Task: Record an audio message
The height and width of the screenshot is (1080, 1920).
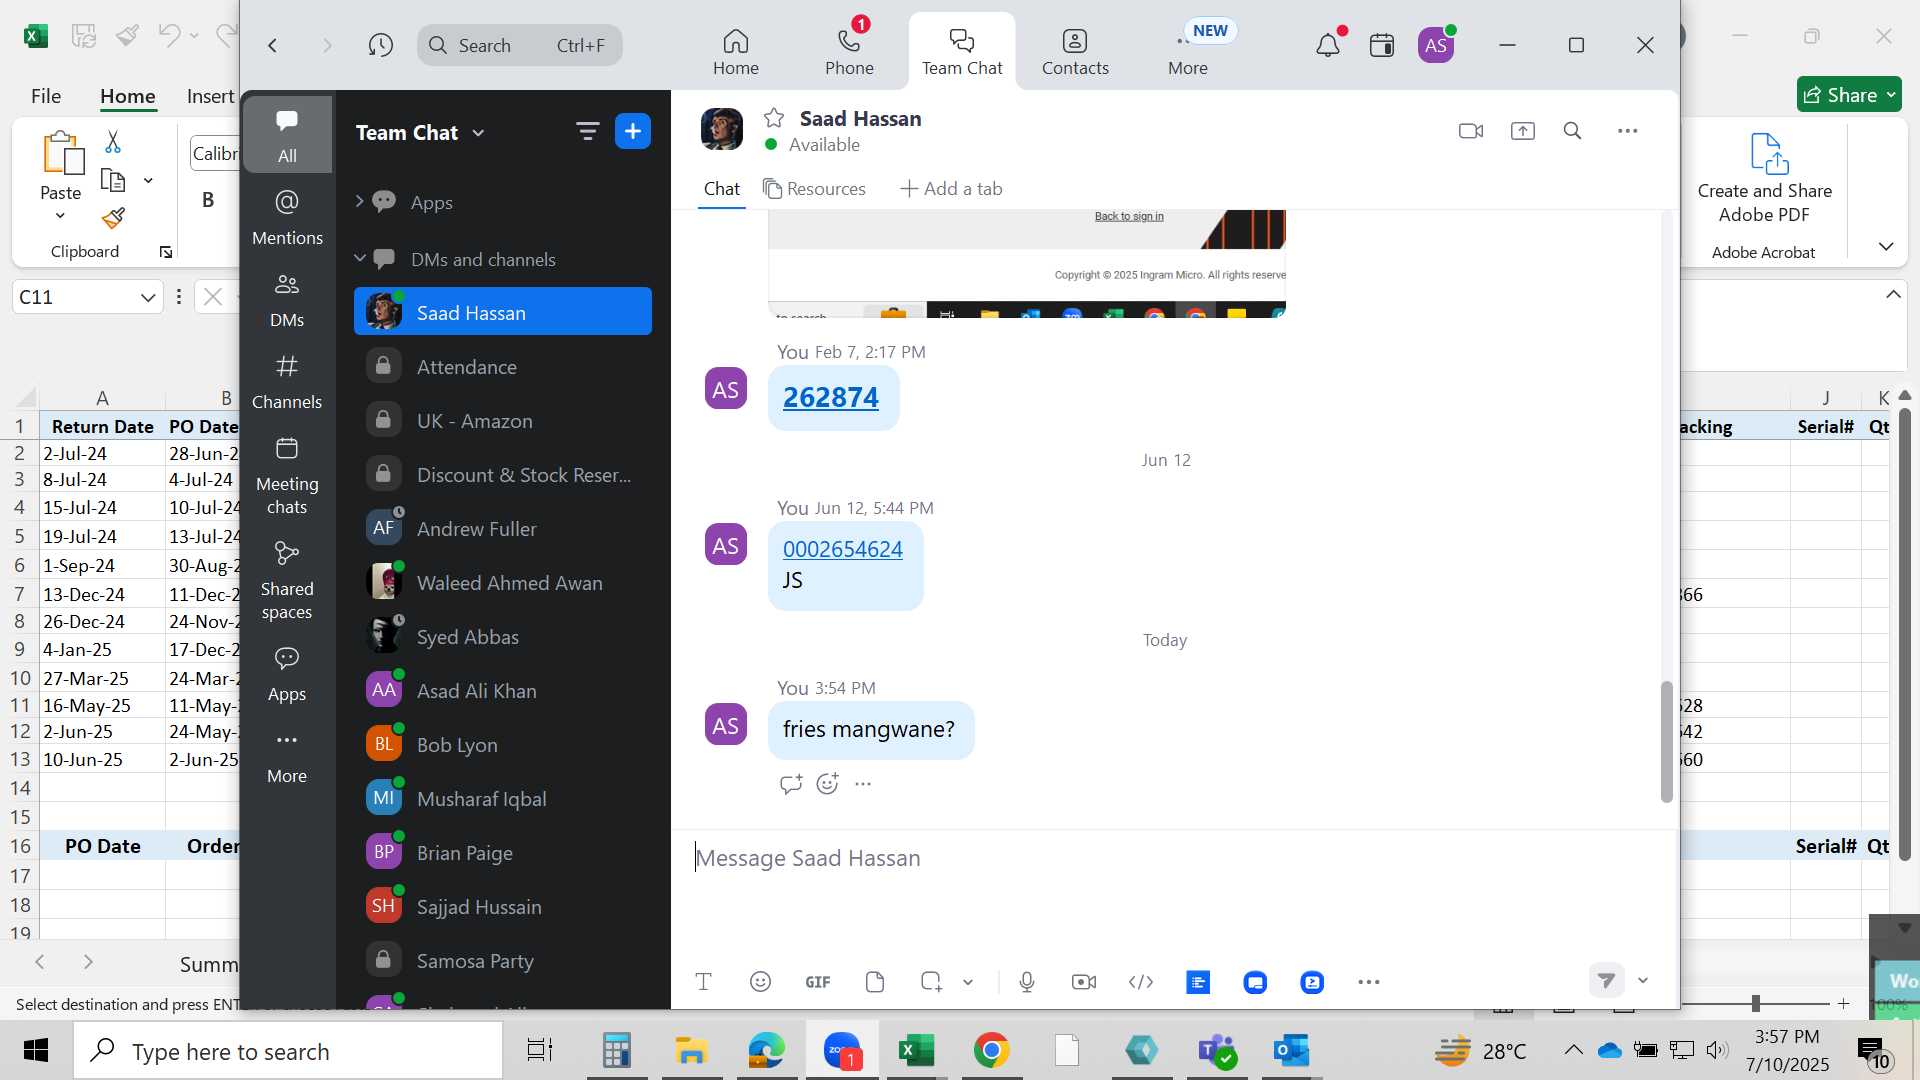Action: (x=1027, y=982)
